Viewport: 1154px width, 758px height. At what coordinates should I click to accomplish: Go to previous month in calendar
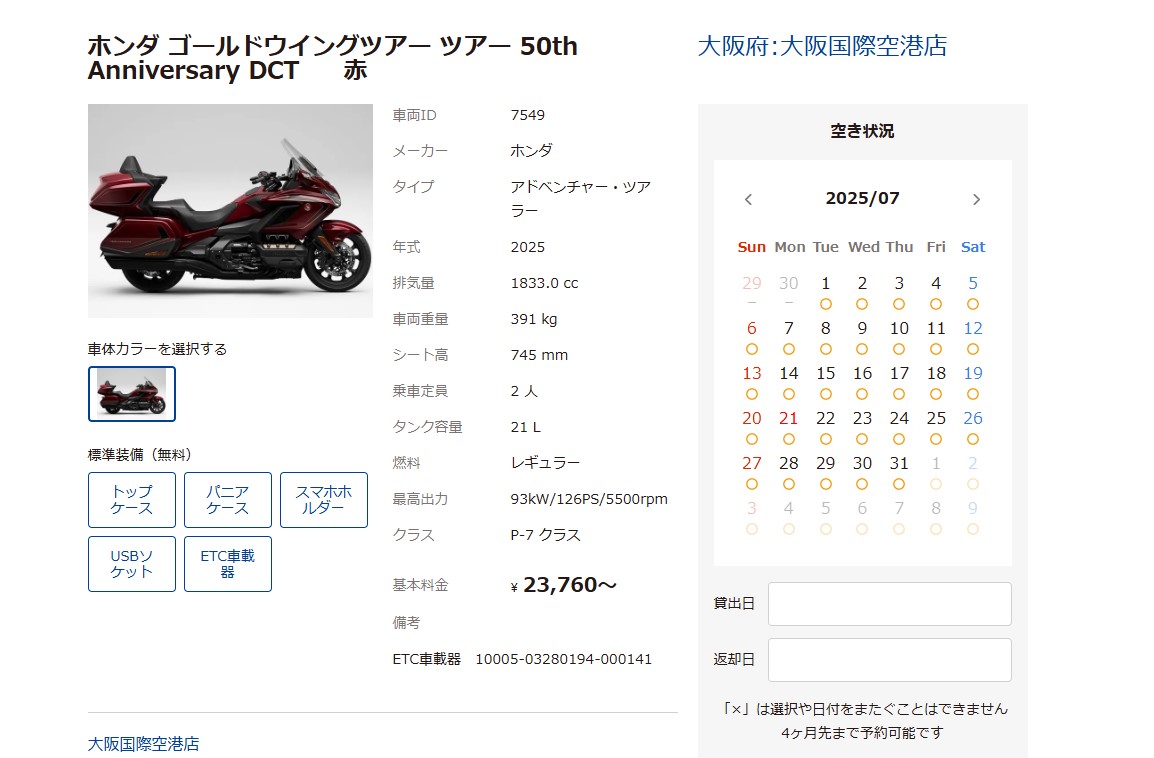click(748, 199)
